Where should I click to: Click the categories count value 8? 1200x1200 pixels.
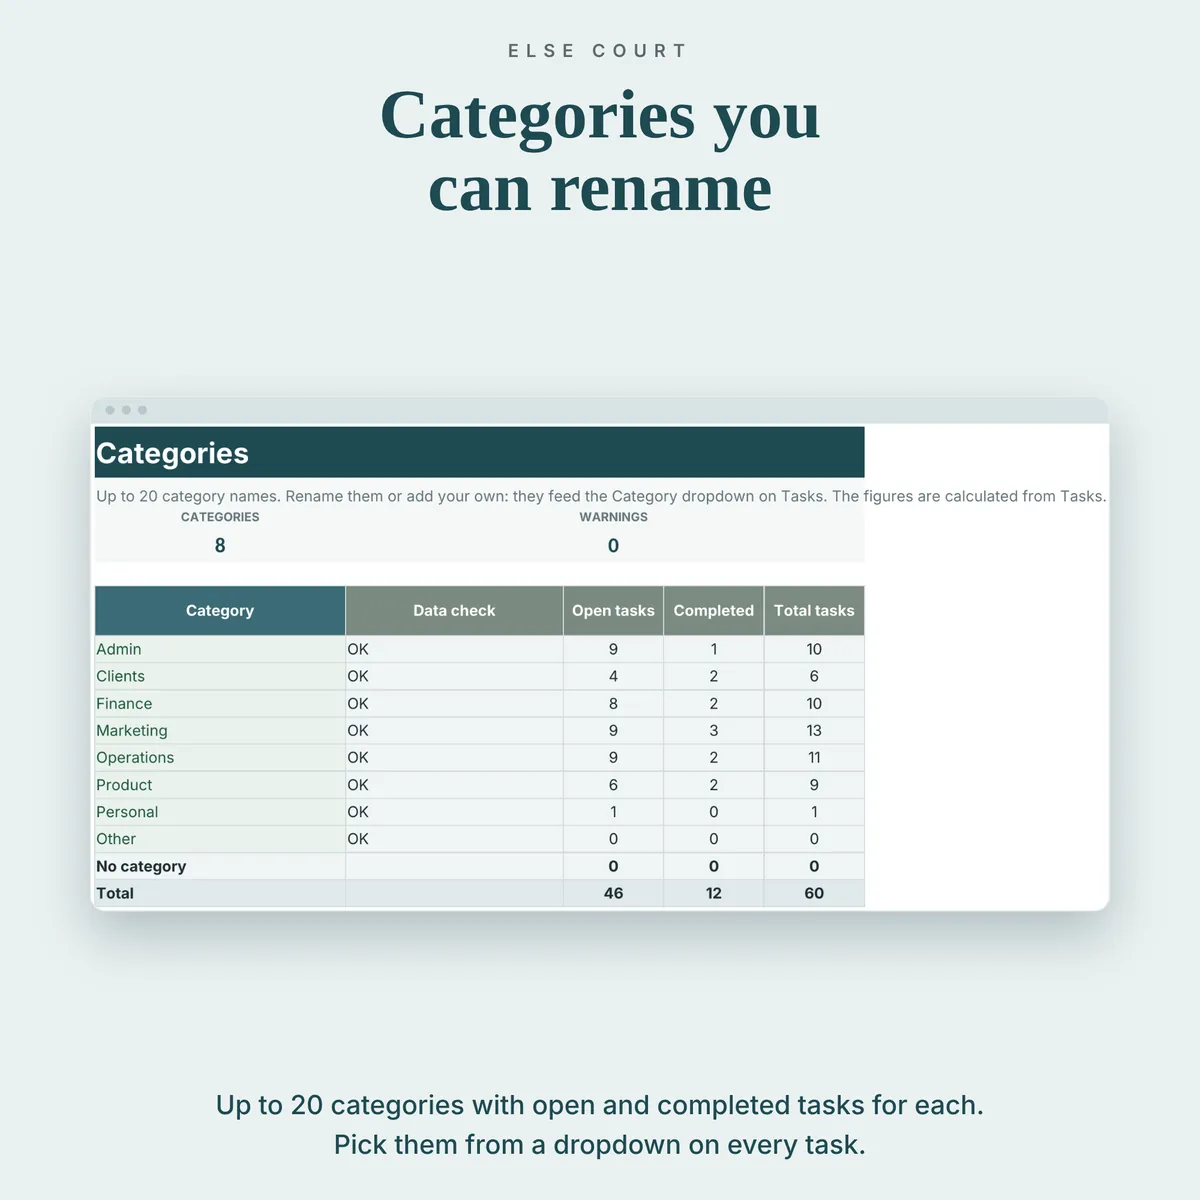[220, 545]
